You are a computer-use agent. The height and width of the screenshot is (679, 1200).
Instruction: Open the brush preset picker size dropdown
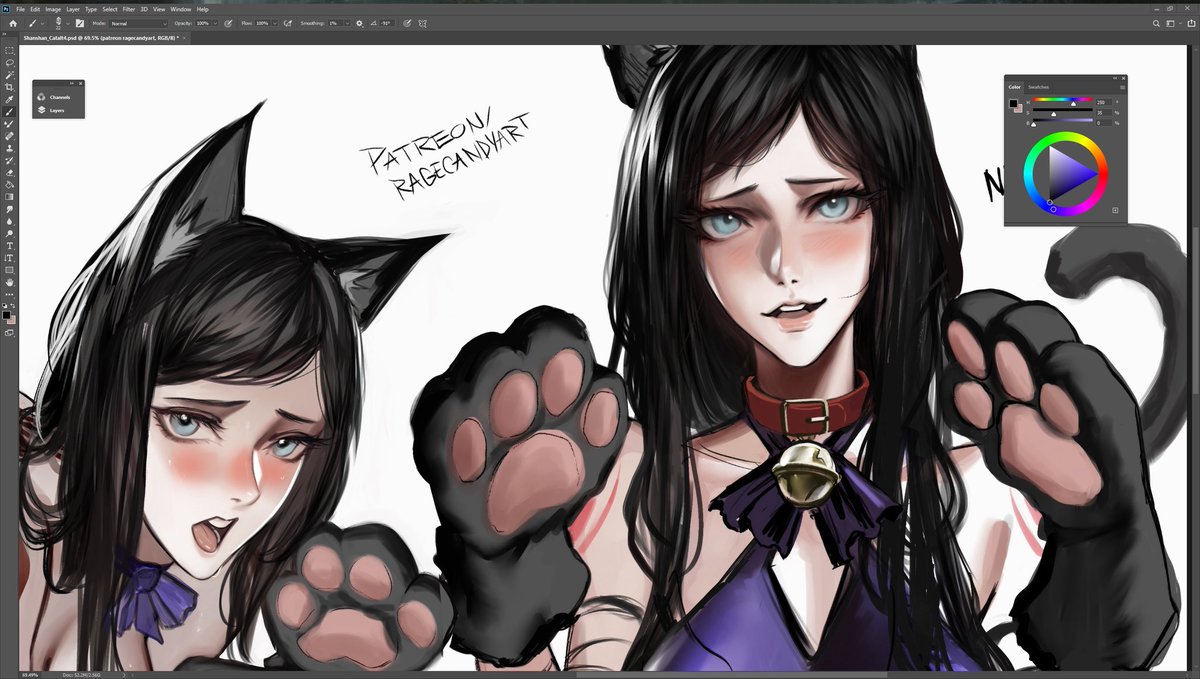coord(68,23)
